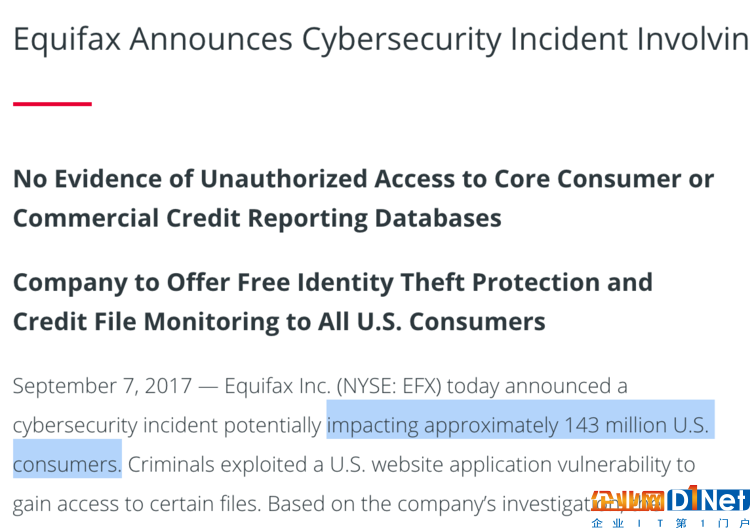The image size is (750, 528).
Task: Click the orange Chinese-character logo in the watermark
Action: (x=628, y=501)
